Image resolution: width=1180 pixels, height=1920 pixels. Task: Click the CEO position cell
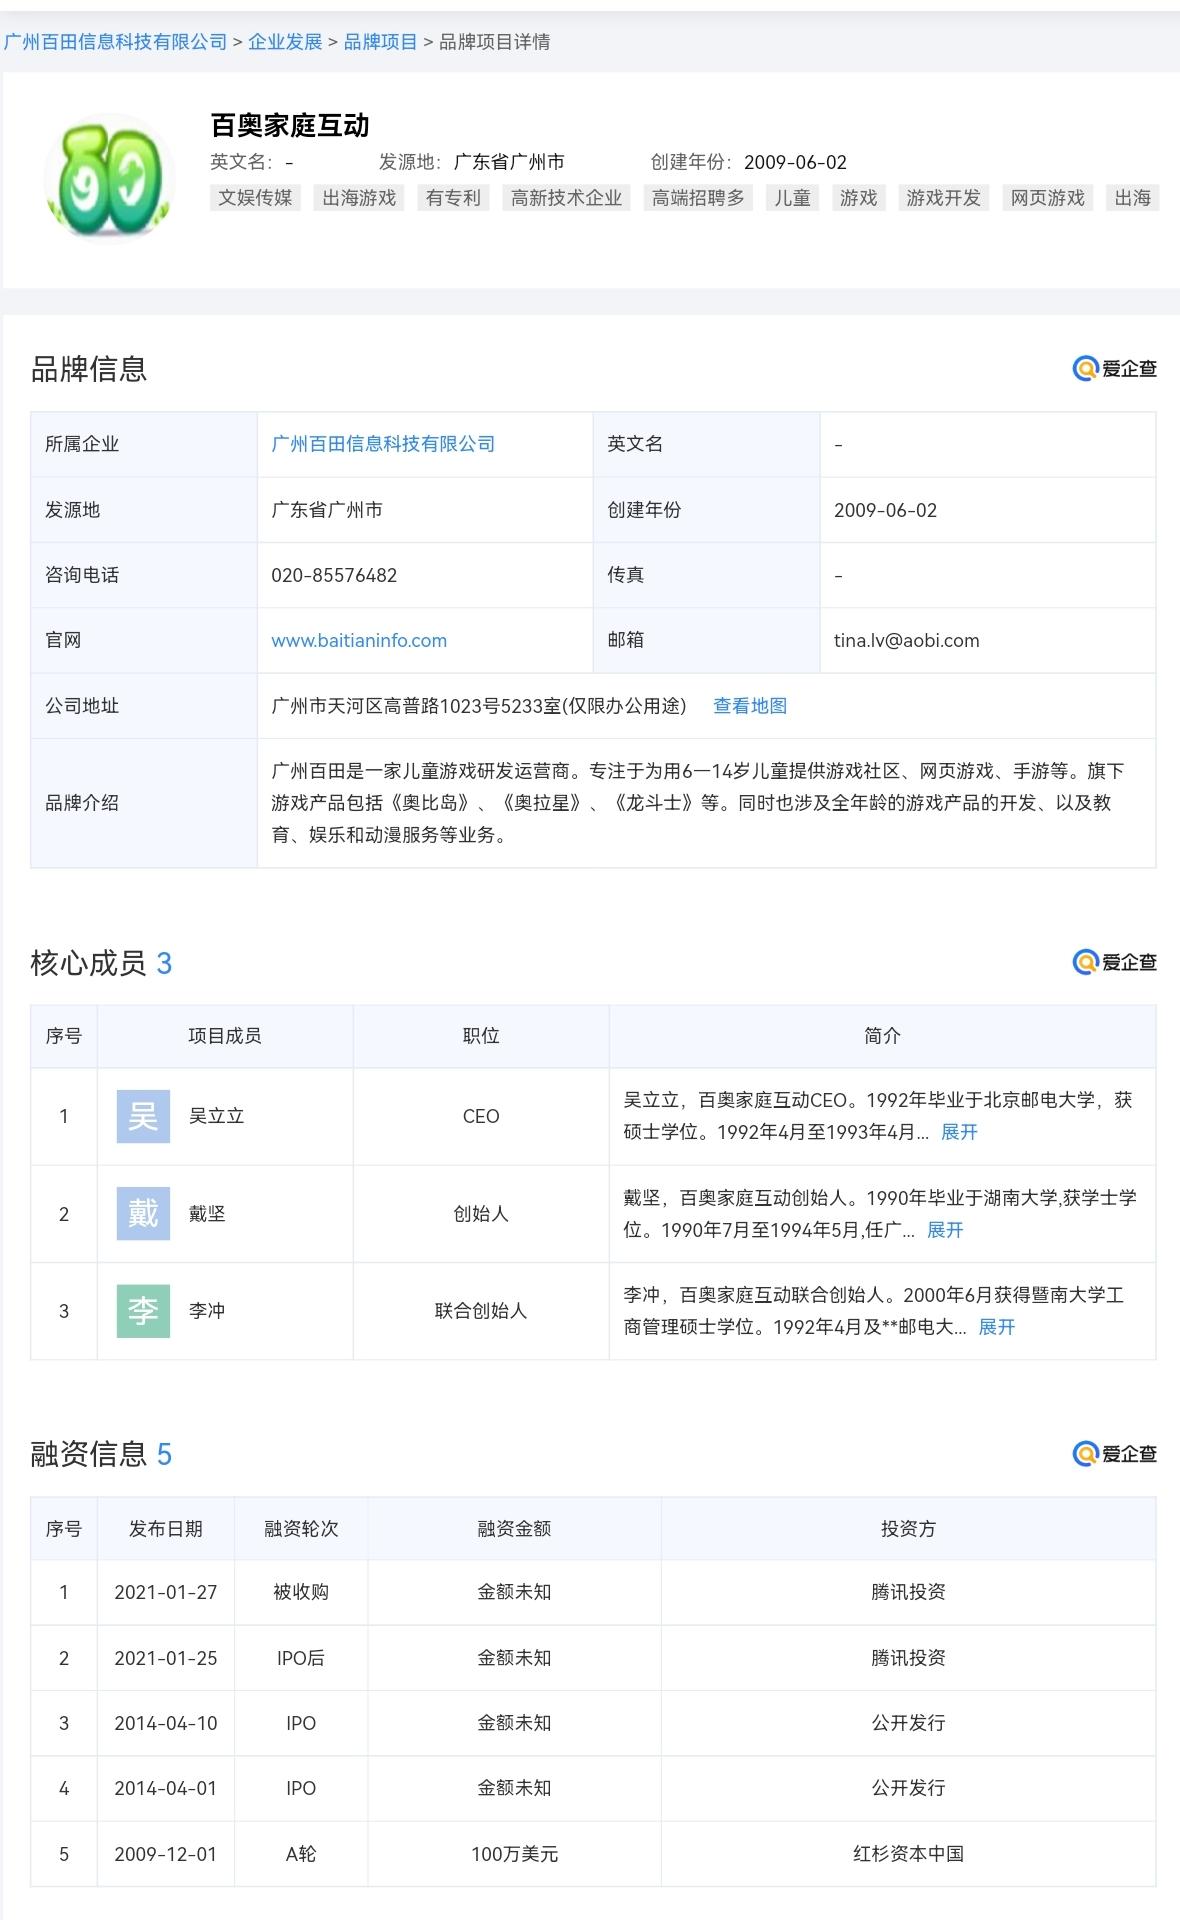tap(481, 1116)
